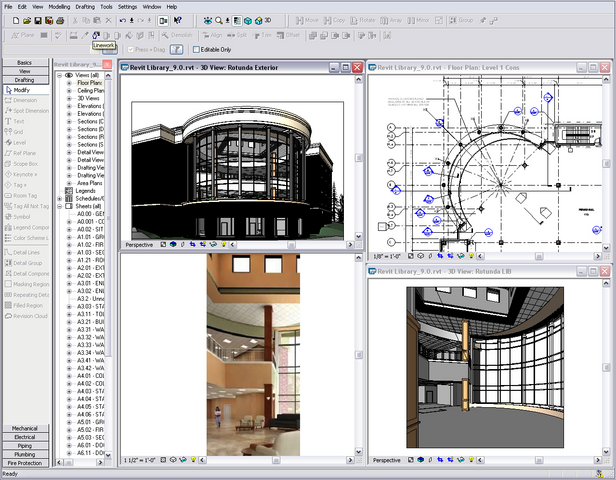Click the crop view icon in Floor Plan view
The image size is (616, 480).
pyautogui.click(x=440, y=256)
